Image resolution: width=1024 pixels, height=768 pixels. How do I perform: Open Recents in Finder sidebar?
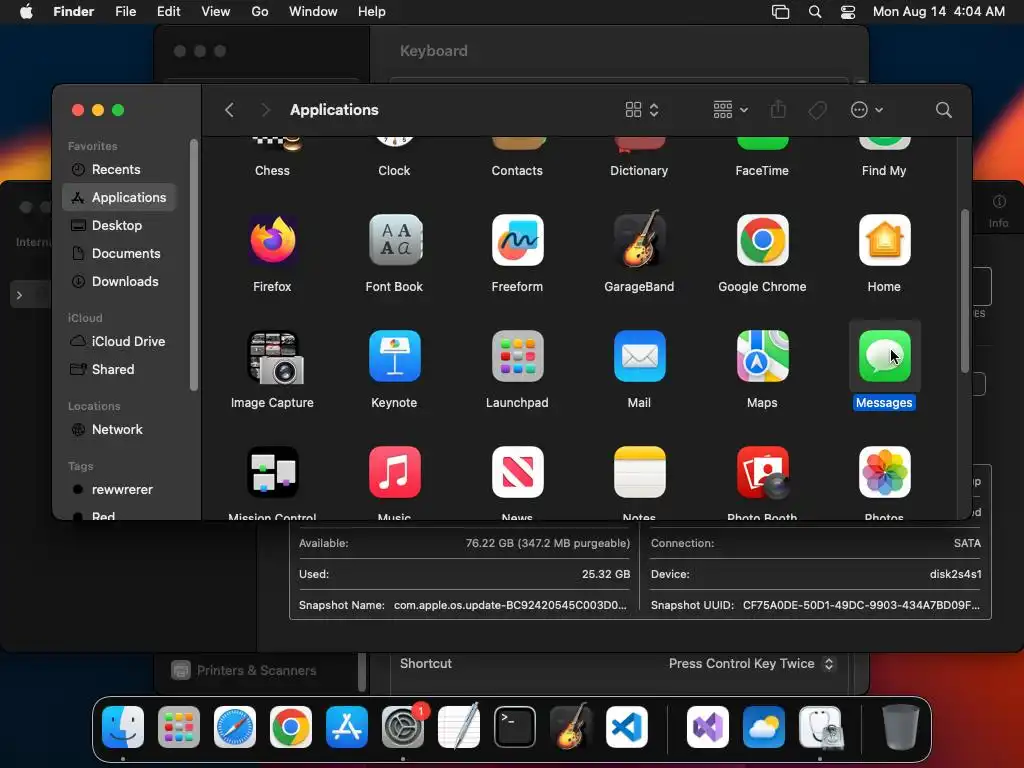pyautogui.click(x=119, y=170)
